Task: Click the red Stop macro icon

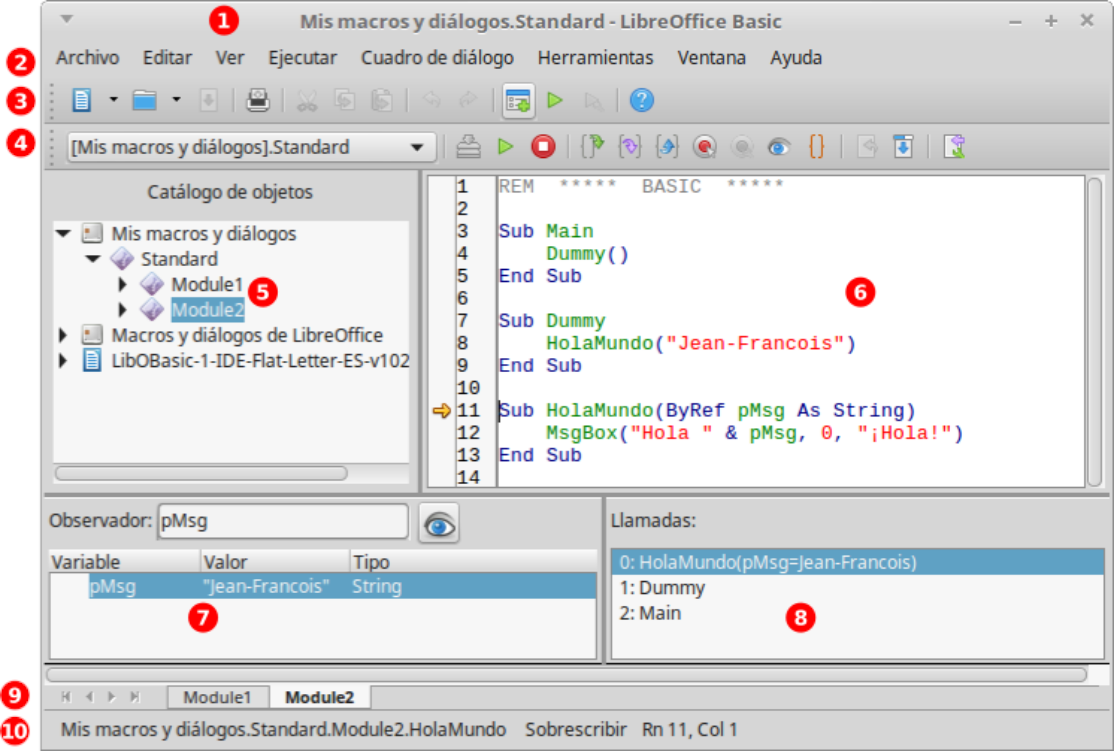Action: (543, 147)
